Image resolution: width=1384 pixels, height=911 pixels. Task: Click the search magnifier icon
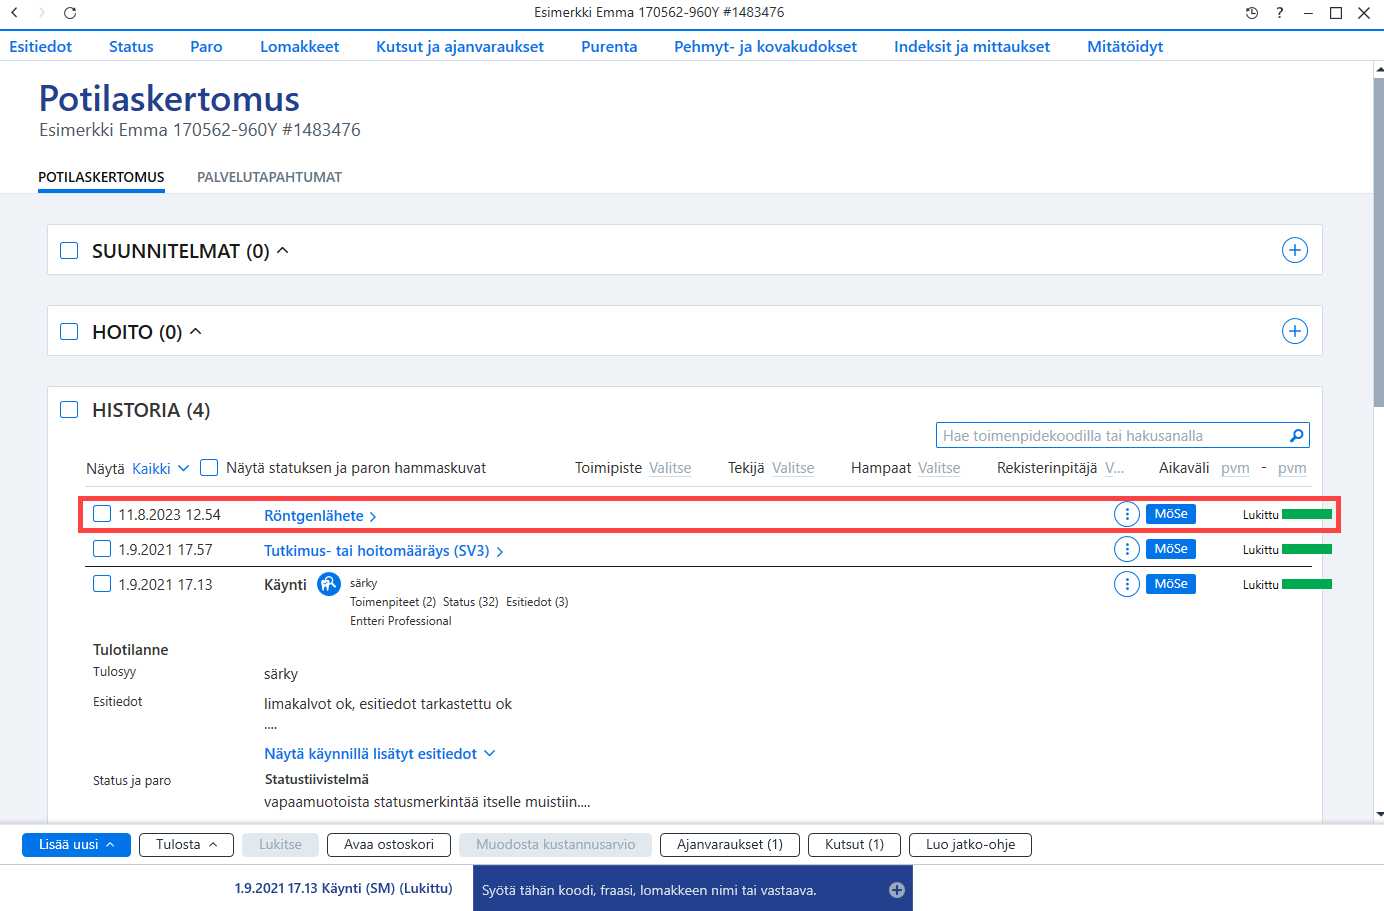point(1296,435)
